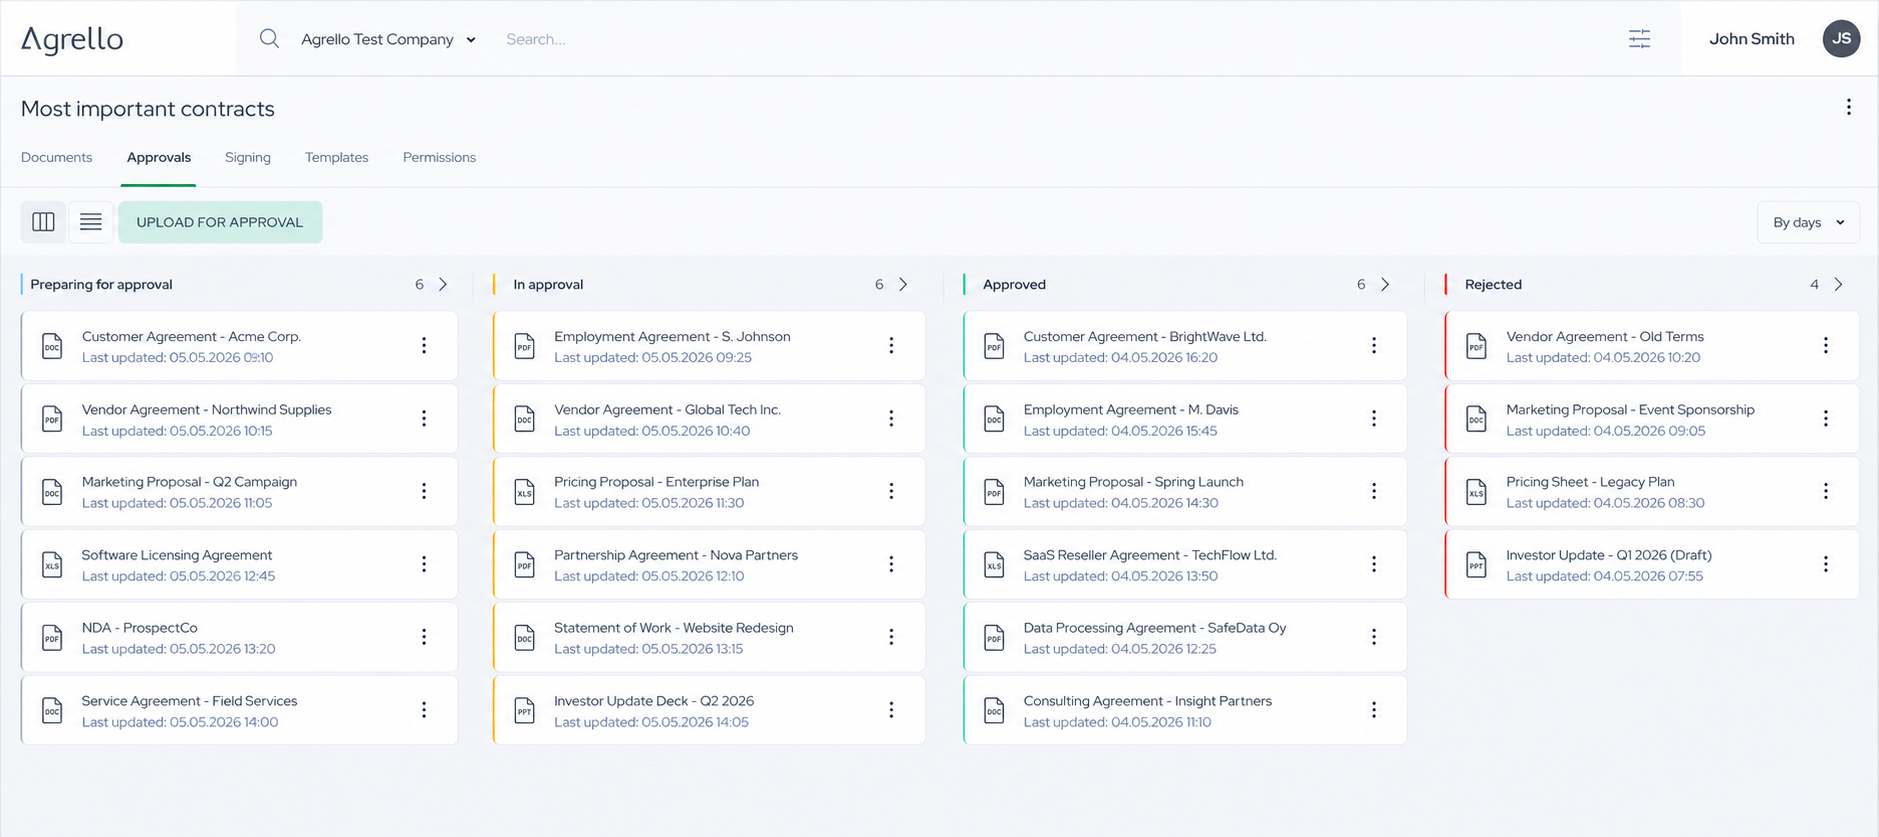Open the filter settings sliders icon
The height and width of the screenshot is (837, 1879).
pyautogui.click(x=1639, y=39)
